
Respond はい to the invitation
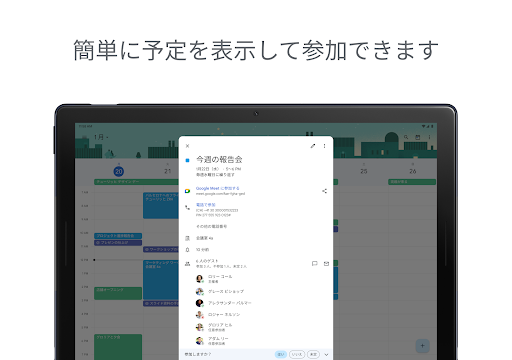click(281, 354)
